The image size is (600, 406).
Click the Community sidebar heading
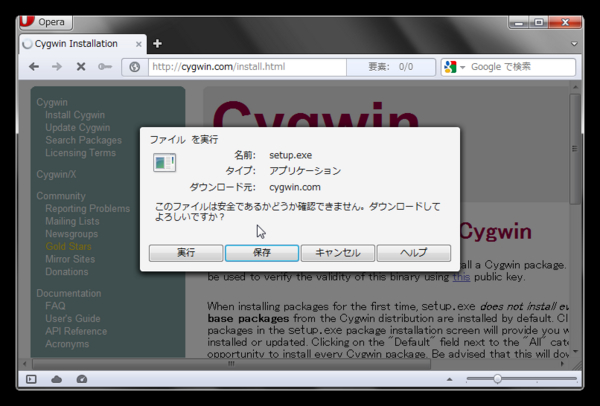pyautogui.click(x=61, y=196)
